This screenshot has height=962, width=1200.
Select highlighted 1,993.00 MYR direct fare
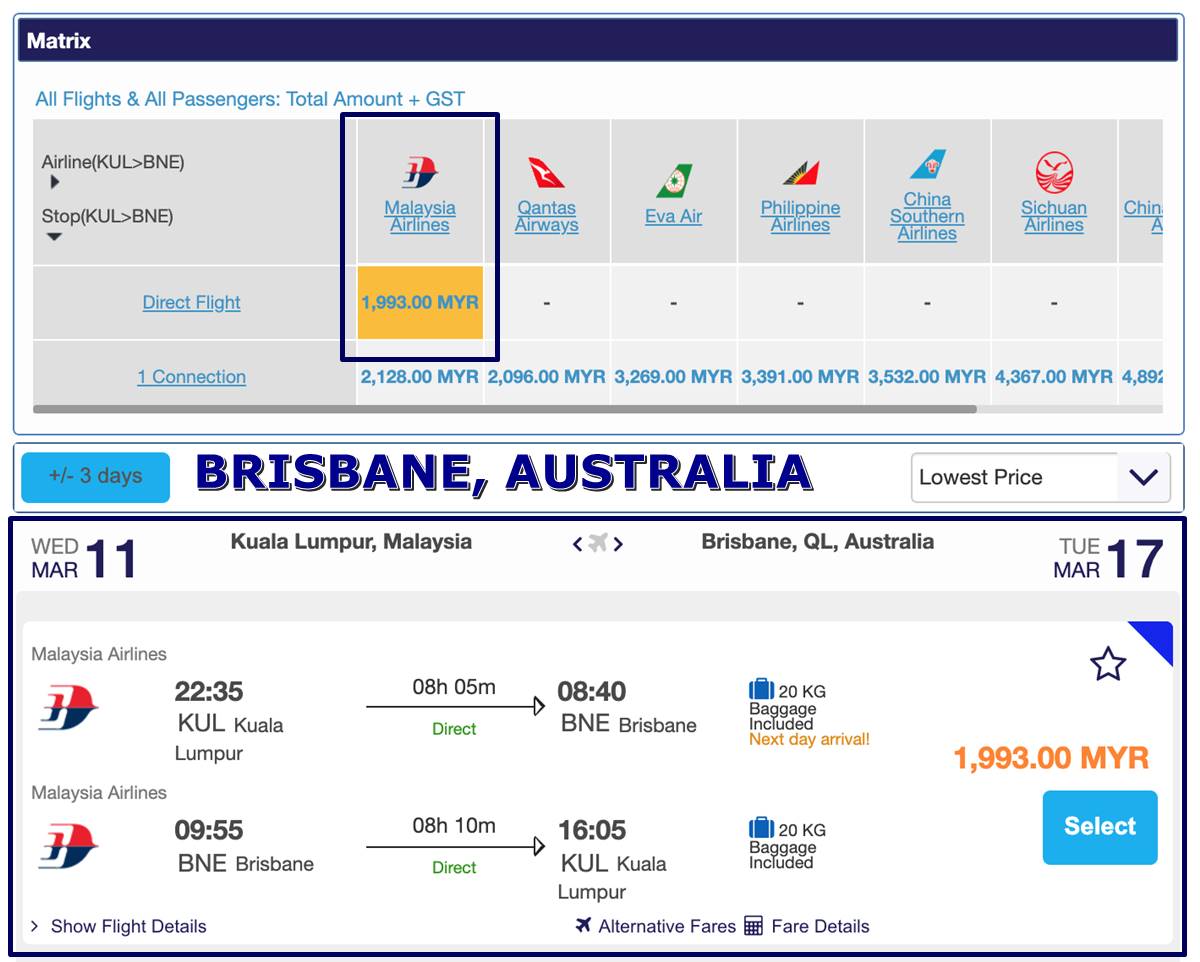coord(420,302)
